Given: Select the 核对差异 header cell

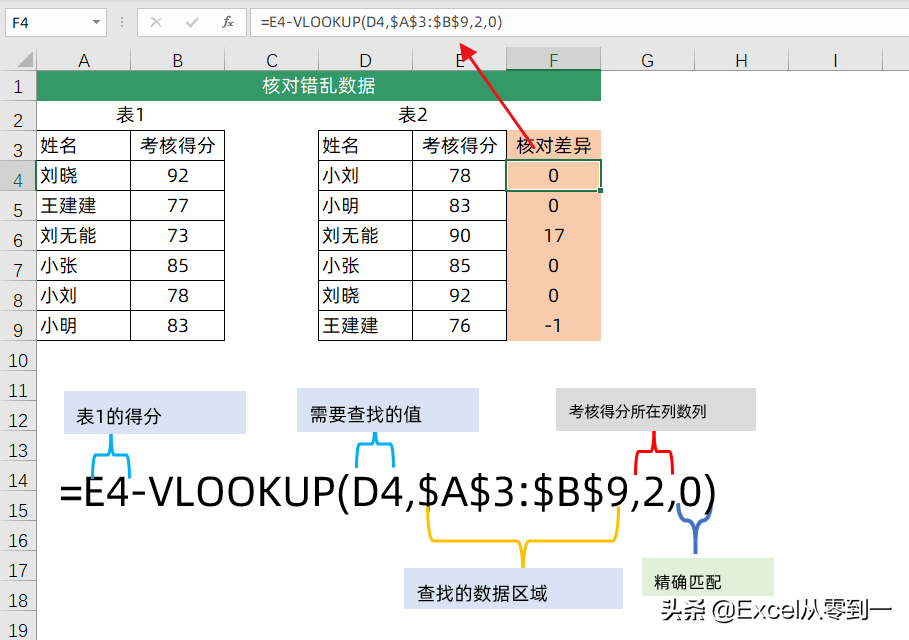Looking at the screenshot, I should pyautogui.click(x=553, y=146).
